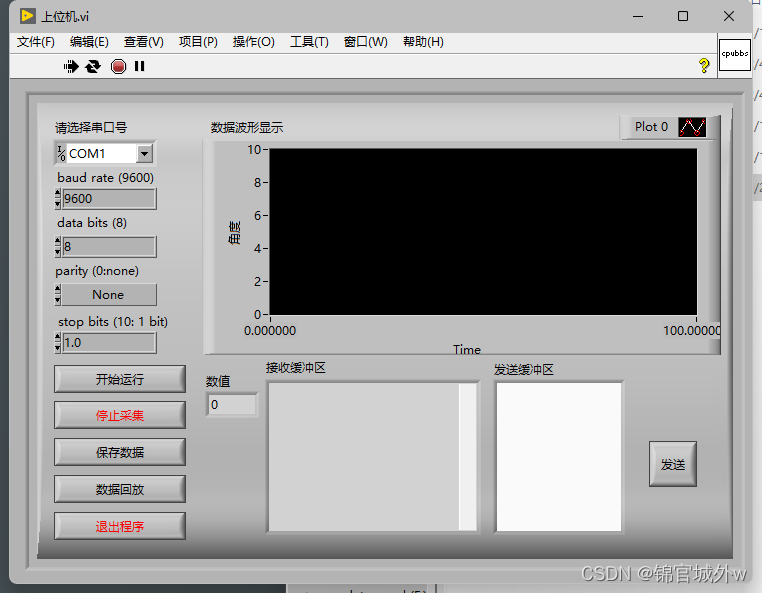Click the Run Continuously icon
The height and width of the screenshot is (593, 762).
point(93,66)
